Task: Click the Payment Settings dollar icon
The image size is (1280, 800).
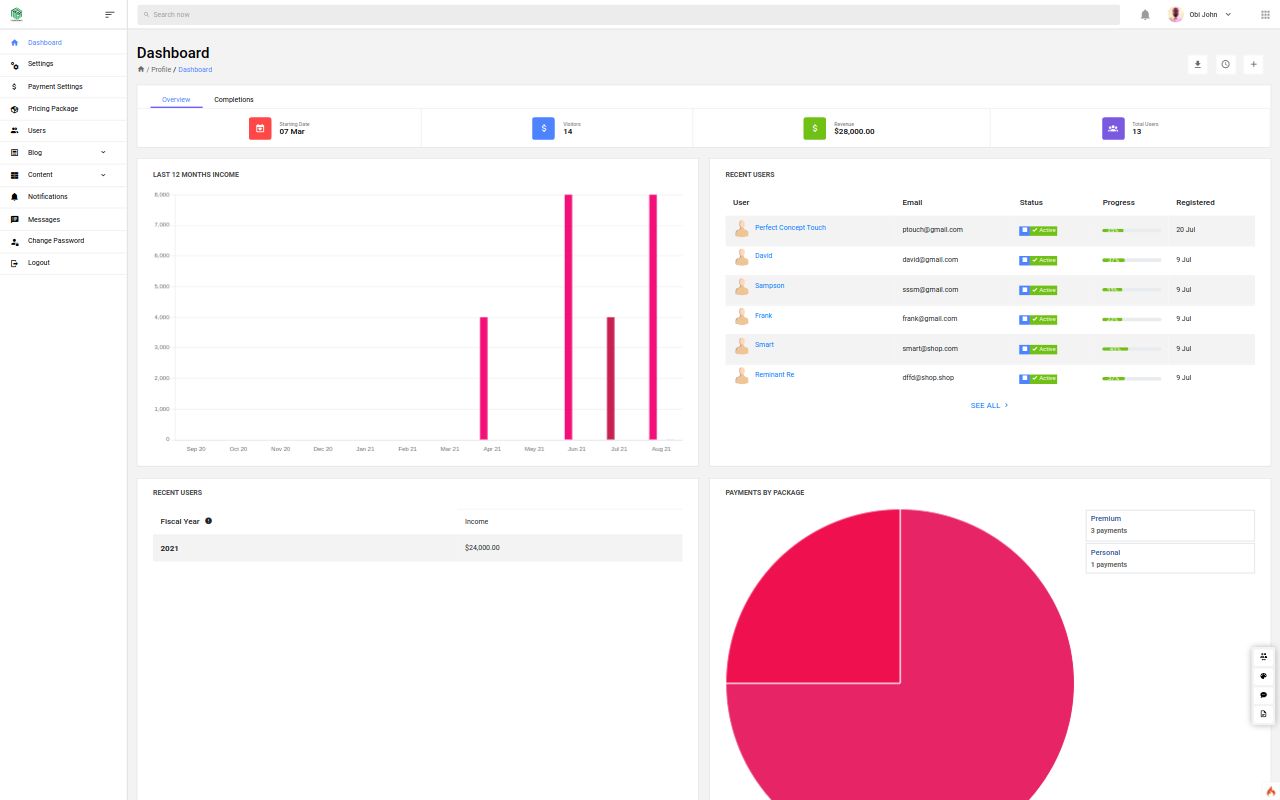Action: (x=14, y=87)
